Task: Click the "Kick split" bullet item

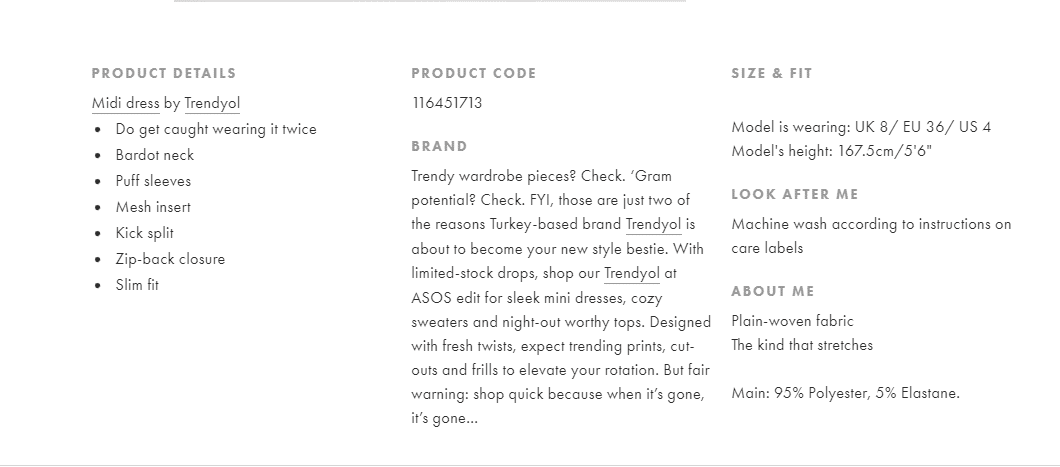Action: point(145,233)
